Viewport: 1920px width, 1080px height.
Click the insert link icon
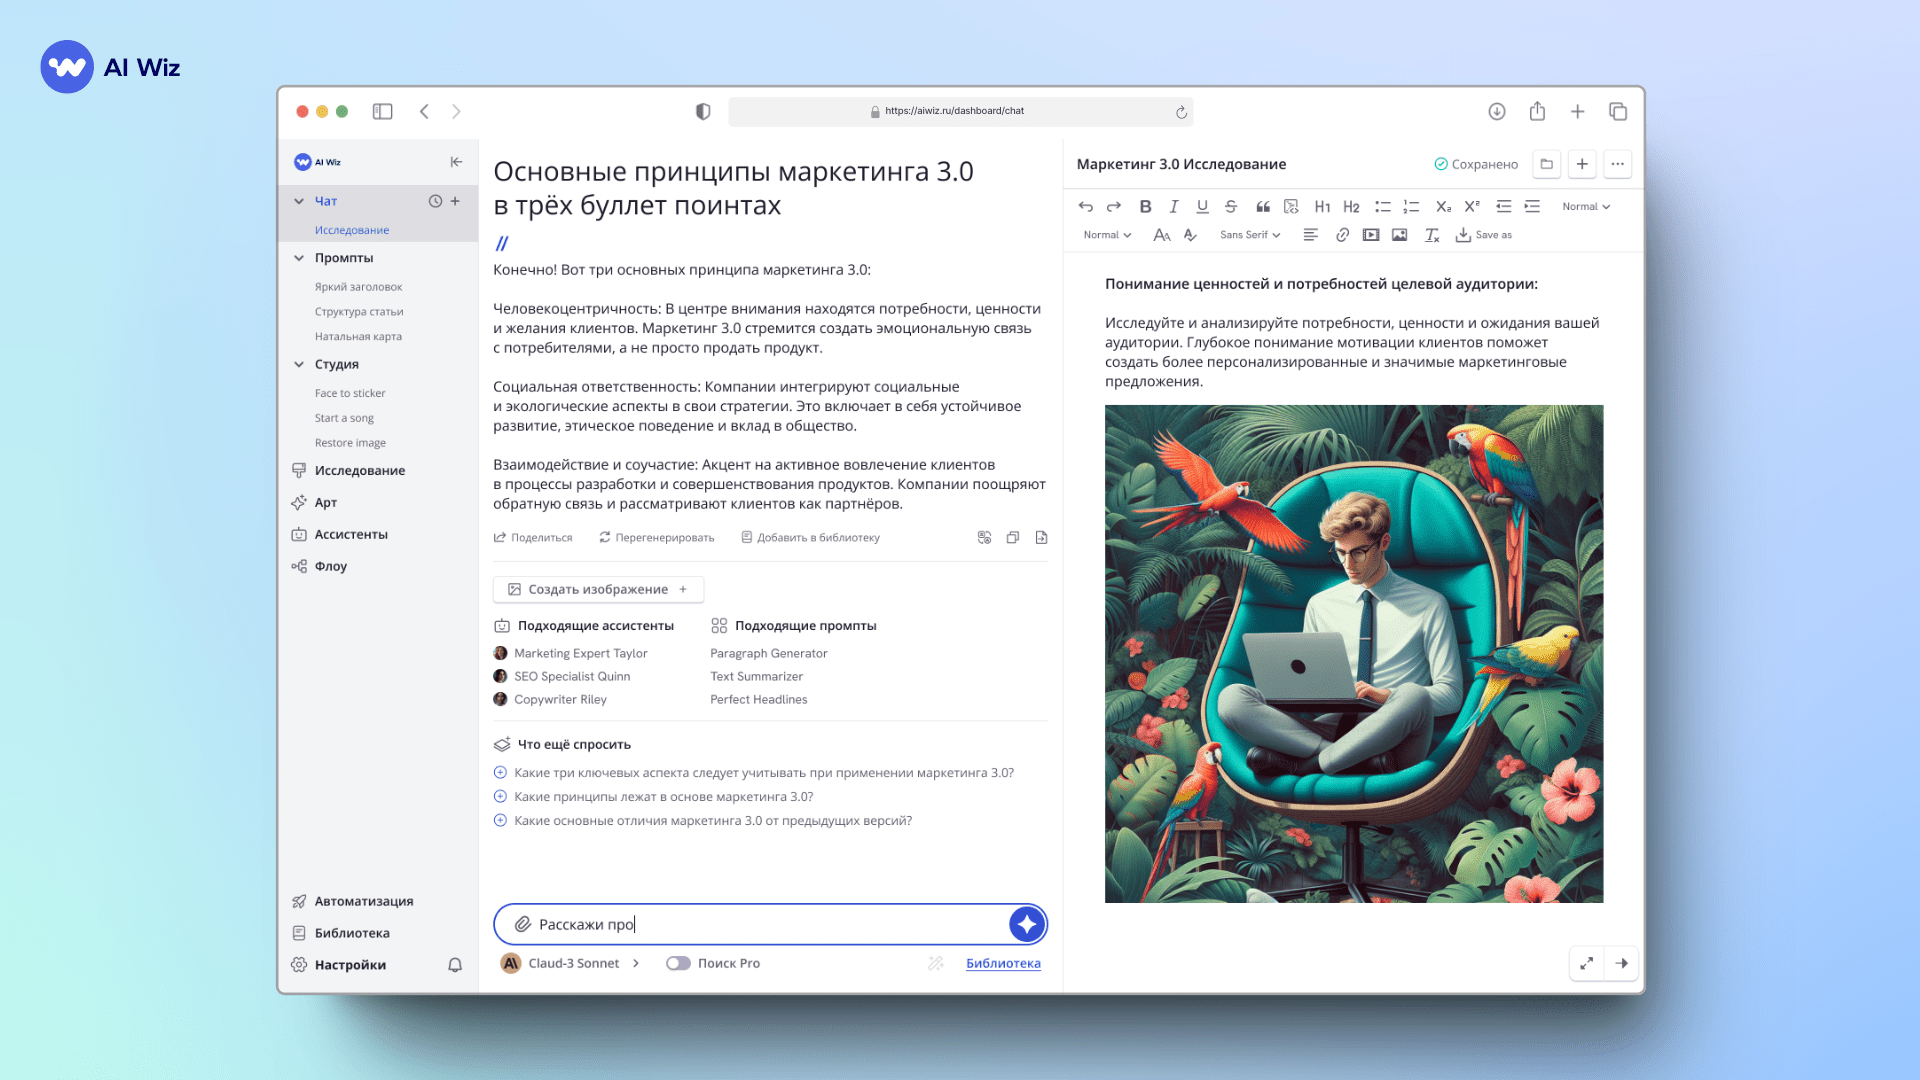coord(1342,235)
